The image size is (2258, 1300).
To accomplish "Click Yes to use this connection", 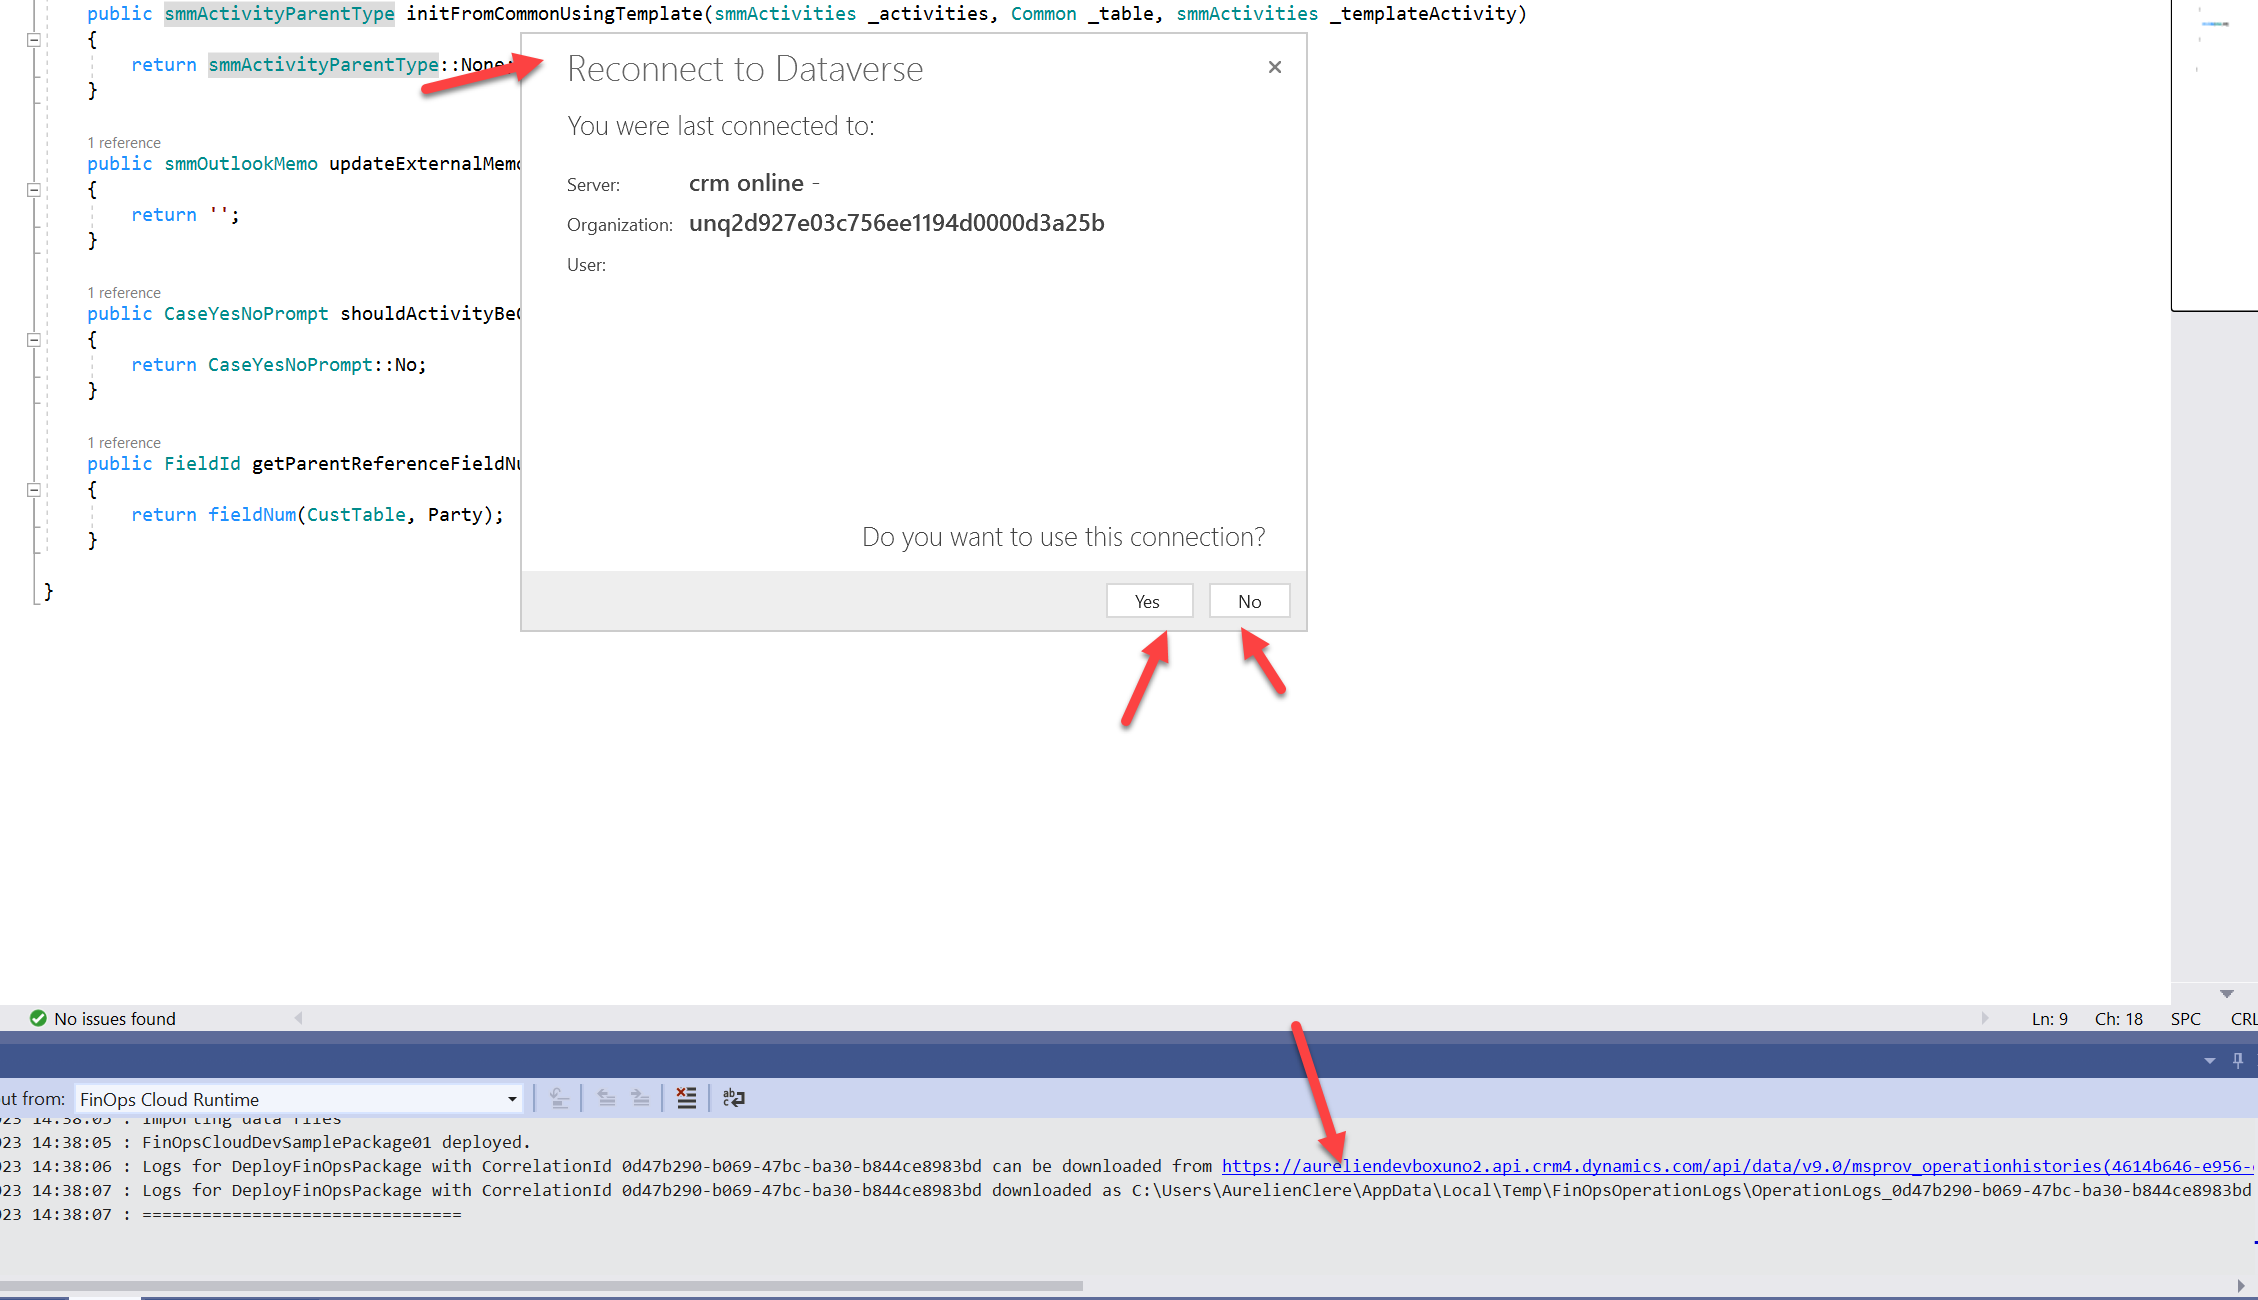I will (1148, 601).
